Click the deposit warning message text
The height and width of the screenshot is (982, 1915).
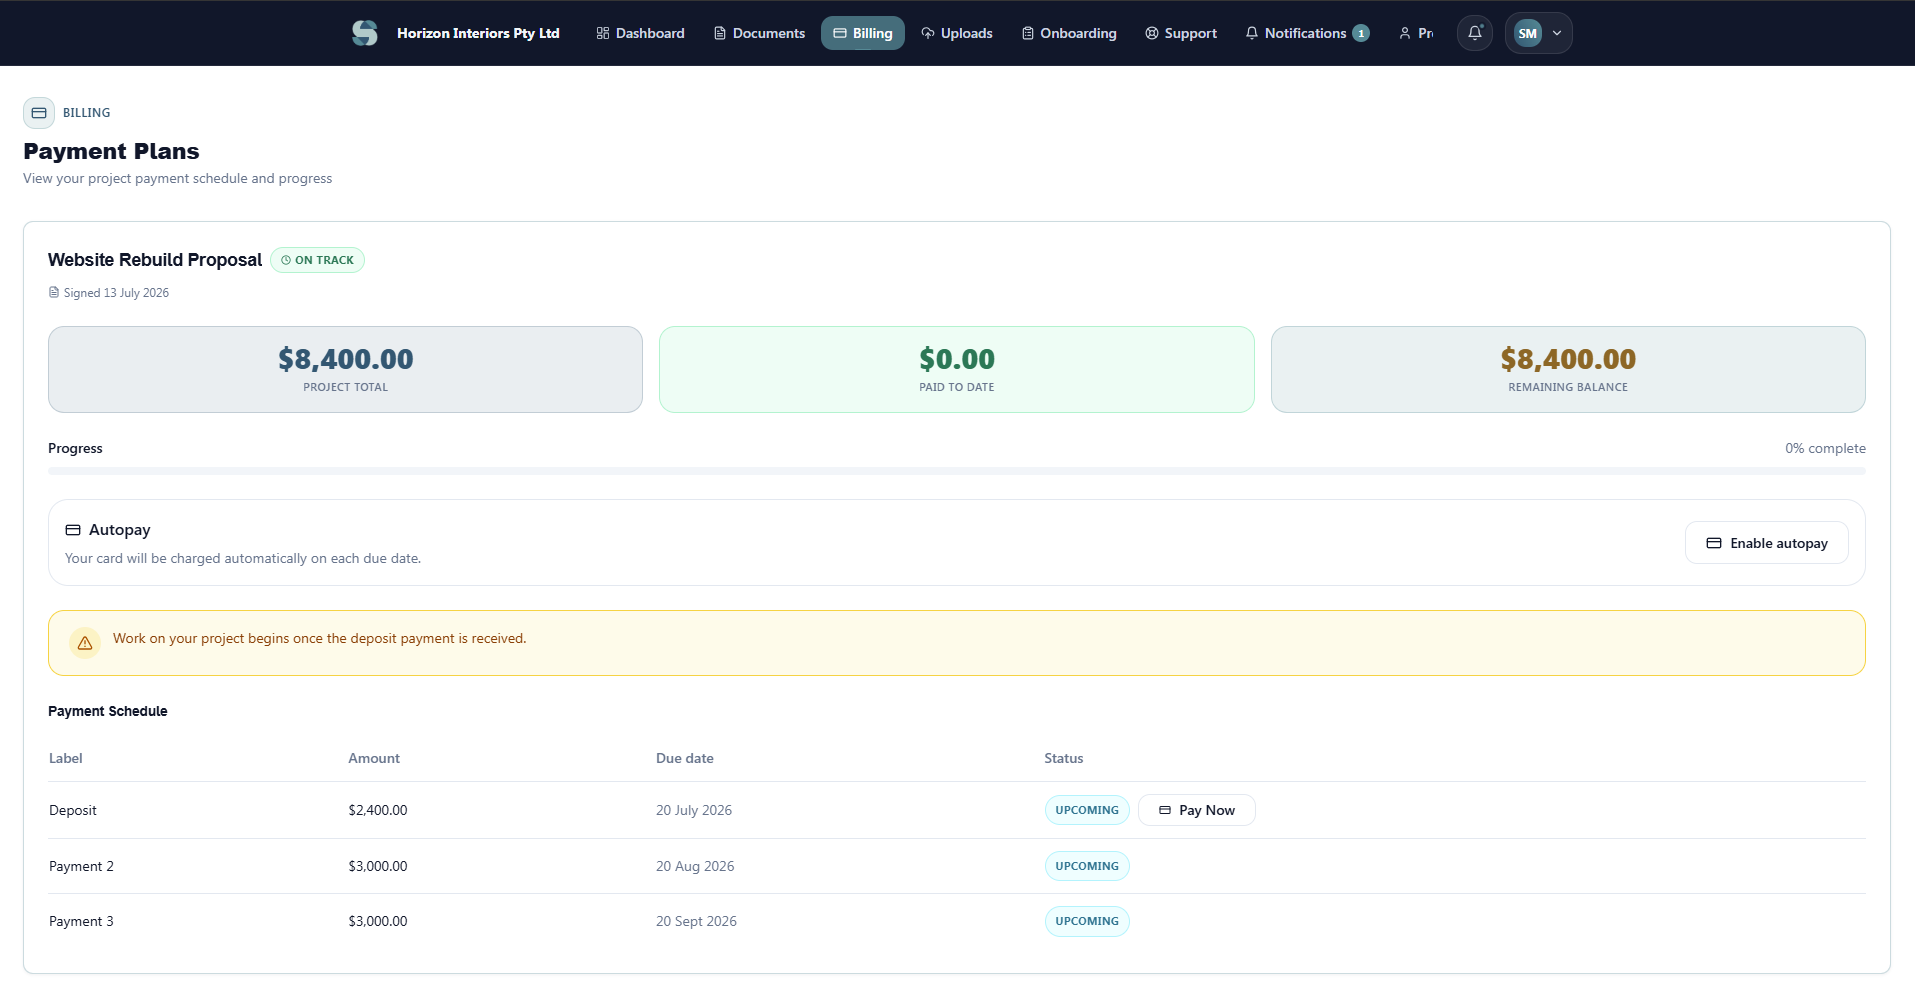click(319, 638)
